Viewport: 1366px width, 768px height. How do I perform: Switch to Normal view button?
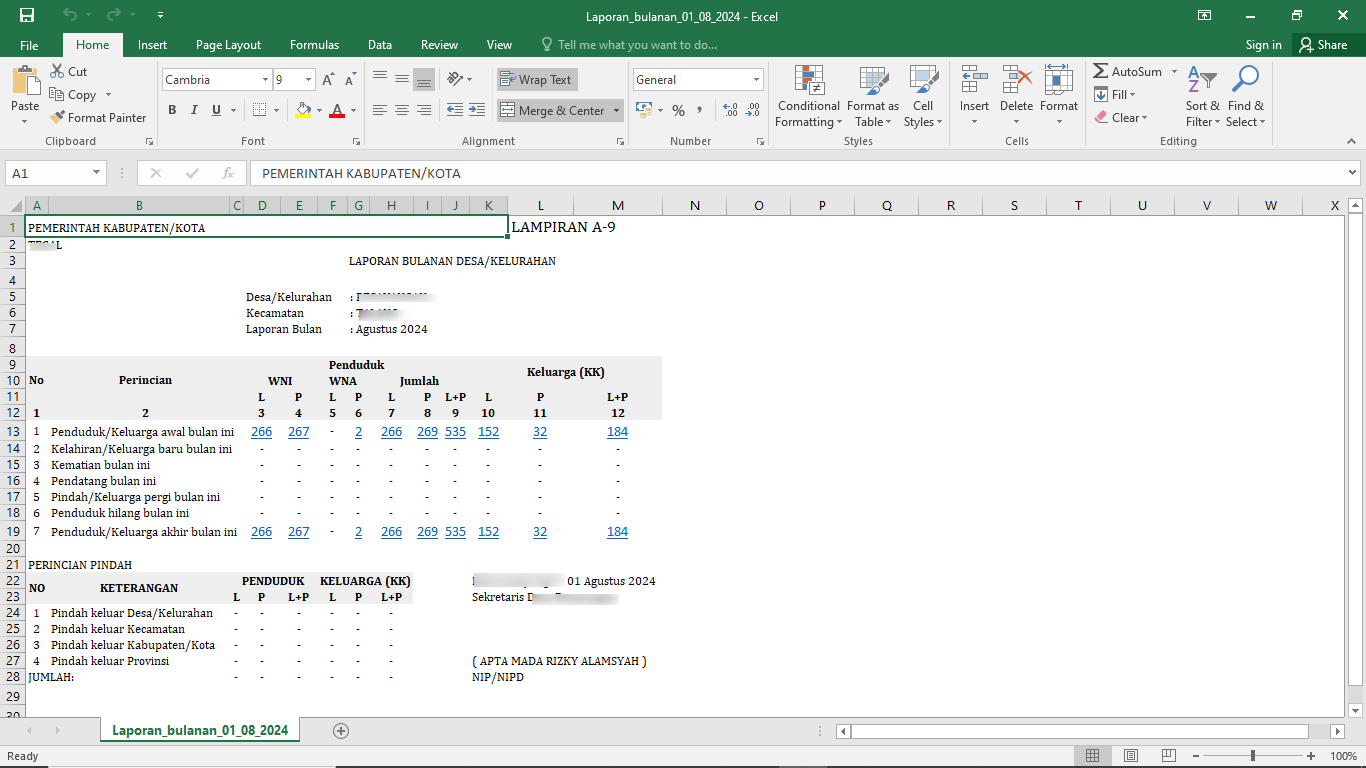tap(1093, 756)
